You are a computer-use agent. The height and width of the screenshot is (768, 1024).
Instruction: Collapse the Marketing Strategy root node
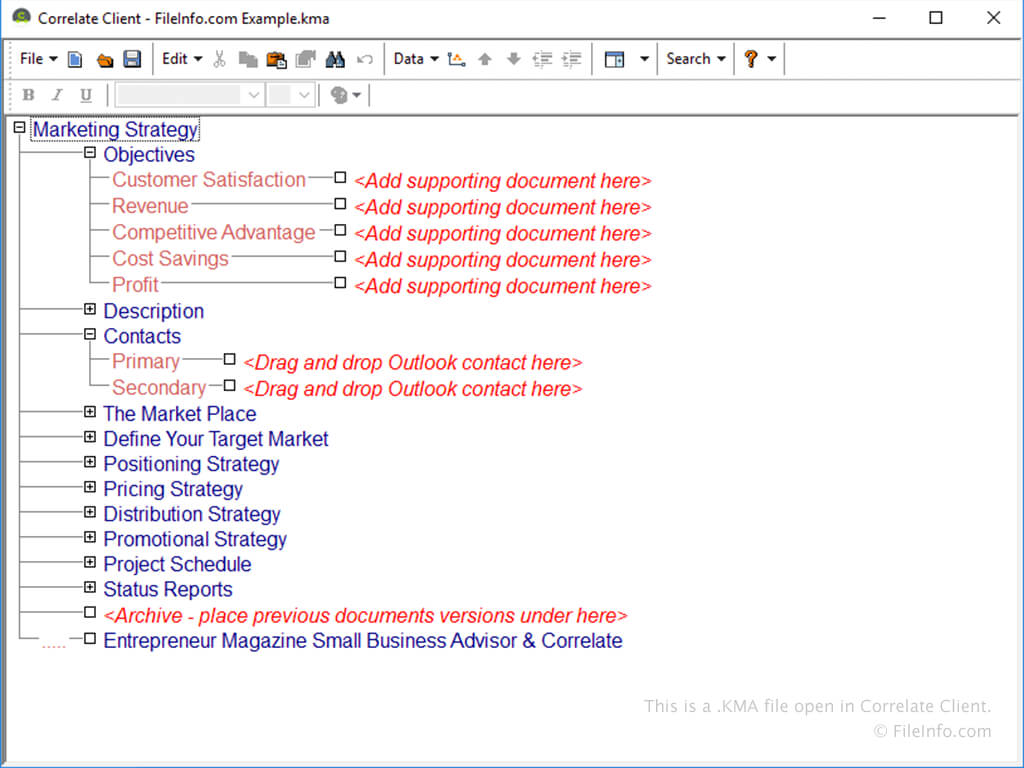[x=20, y=127]
